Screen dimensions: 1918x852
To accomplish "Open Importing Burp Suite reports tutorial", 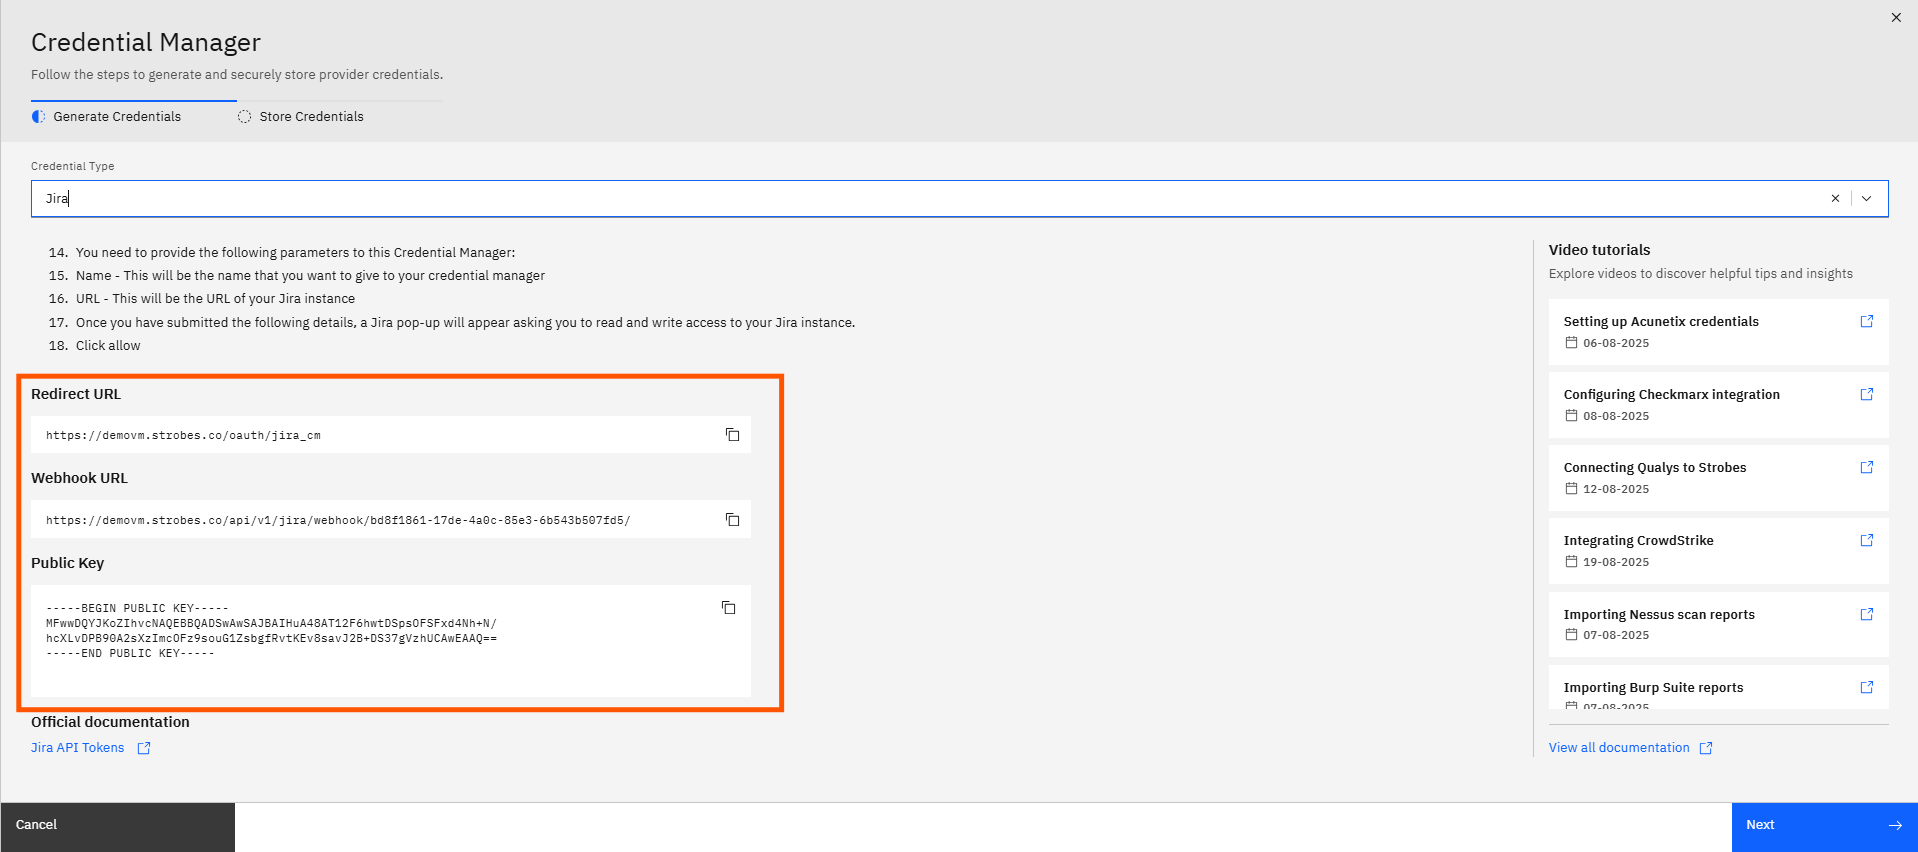I will [1718, 687].
